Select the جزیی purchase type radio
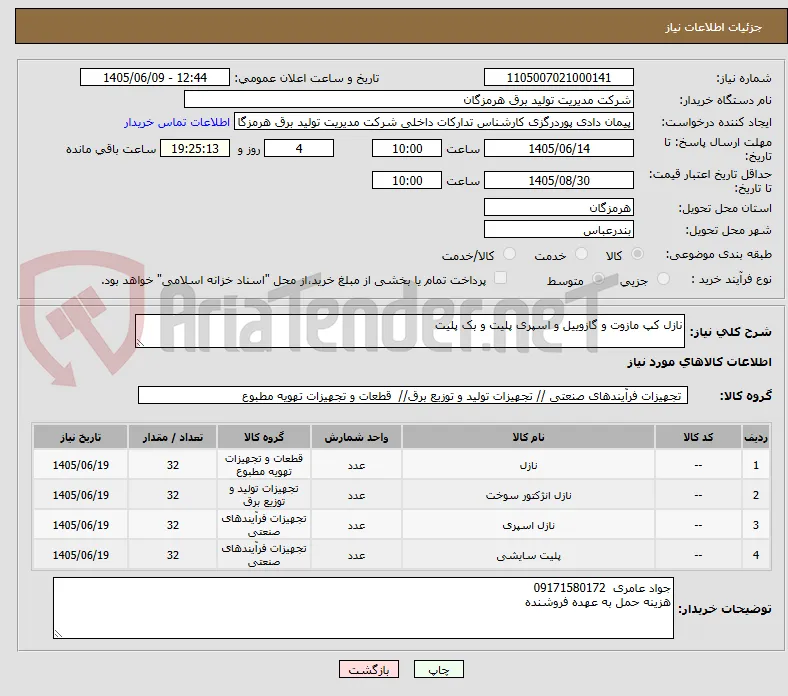Viewport: 788px width, 696px height. [x=663, y=278]
